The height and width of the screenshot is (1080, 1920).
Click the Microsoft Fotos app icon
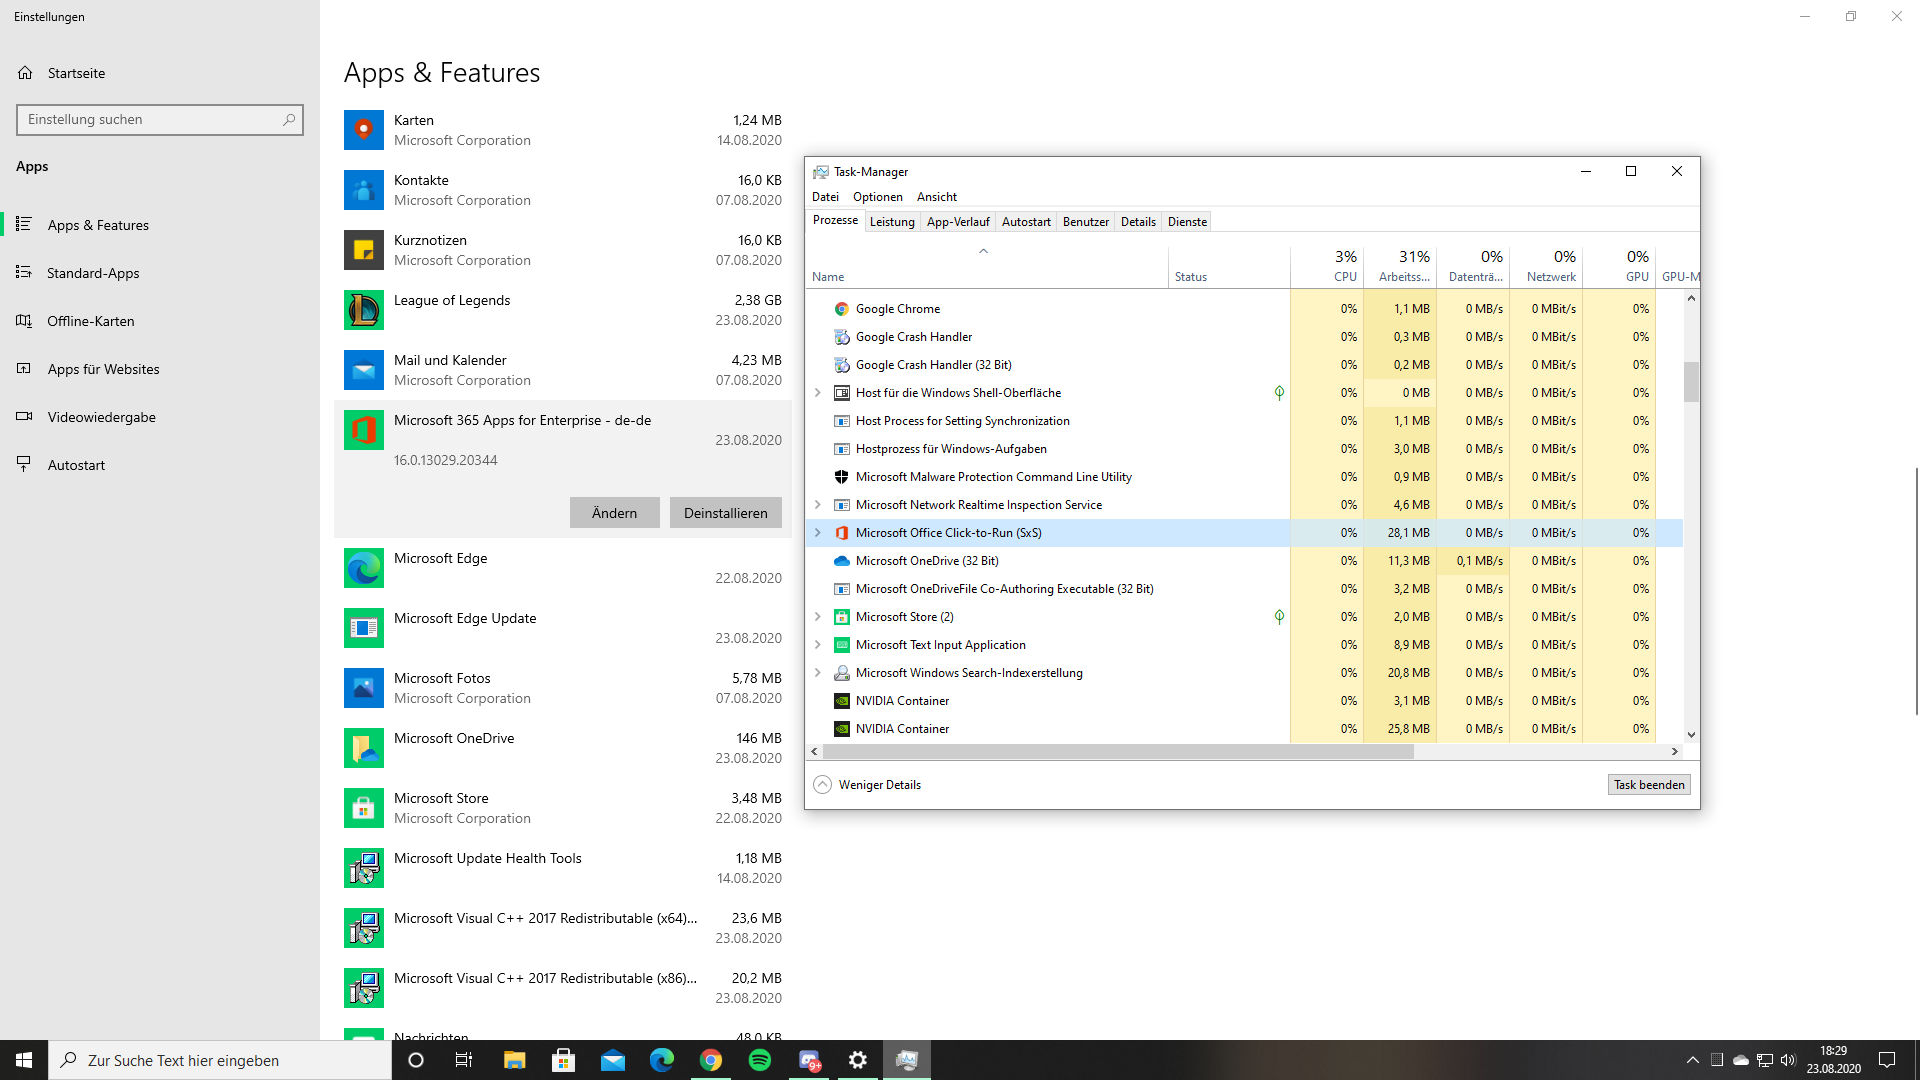pyautogui.click(x=364, y=688)
